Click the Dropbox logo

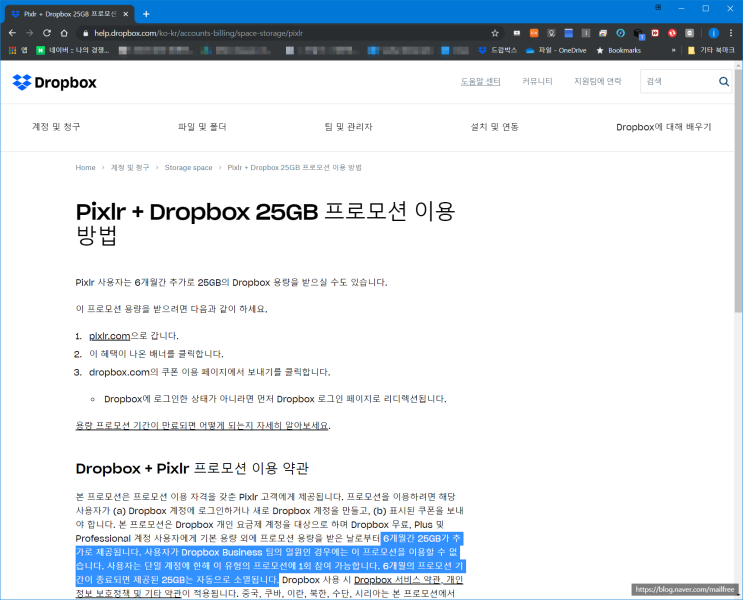coord(54,82)
